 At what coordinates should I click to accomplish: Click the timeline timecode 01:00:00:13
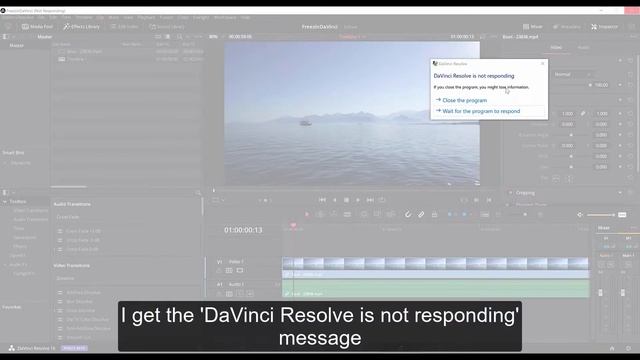pos(243,230)
